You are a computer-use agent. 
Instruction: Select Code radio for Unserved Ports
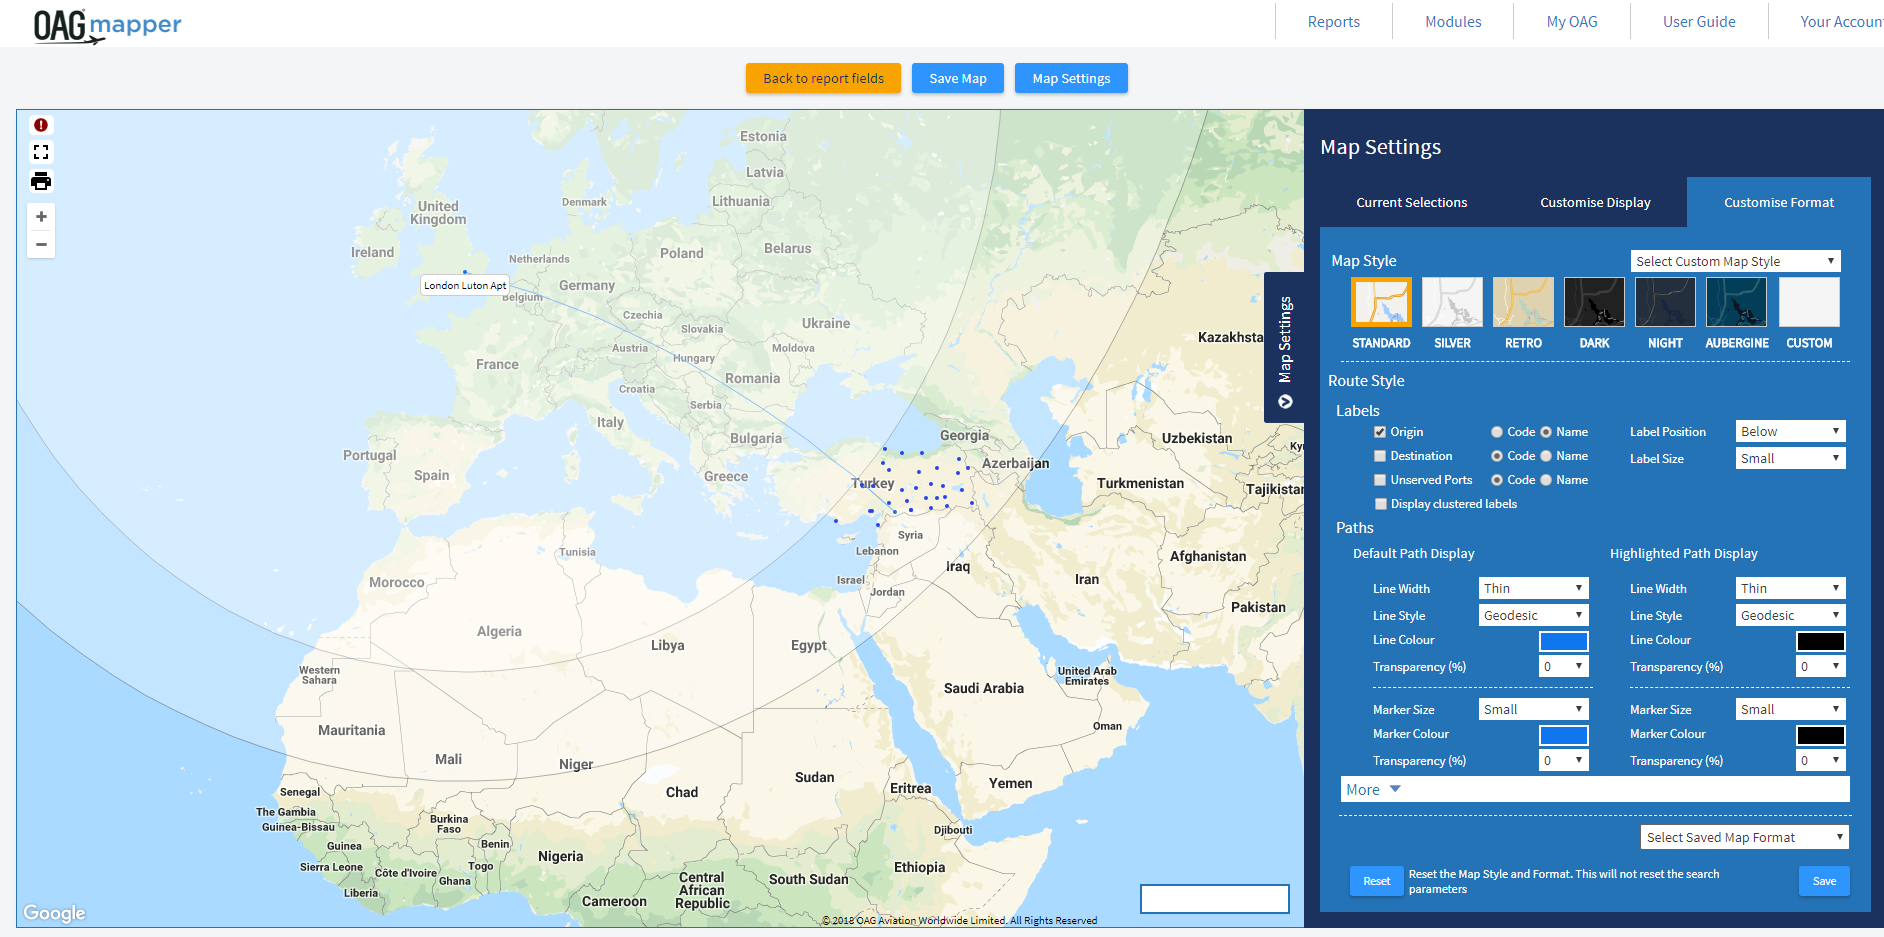[x=1497, y=480]
